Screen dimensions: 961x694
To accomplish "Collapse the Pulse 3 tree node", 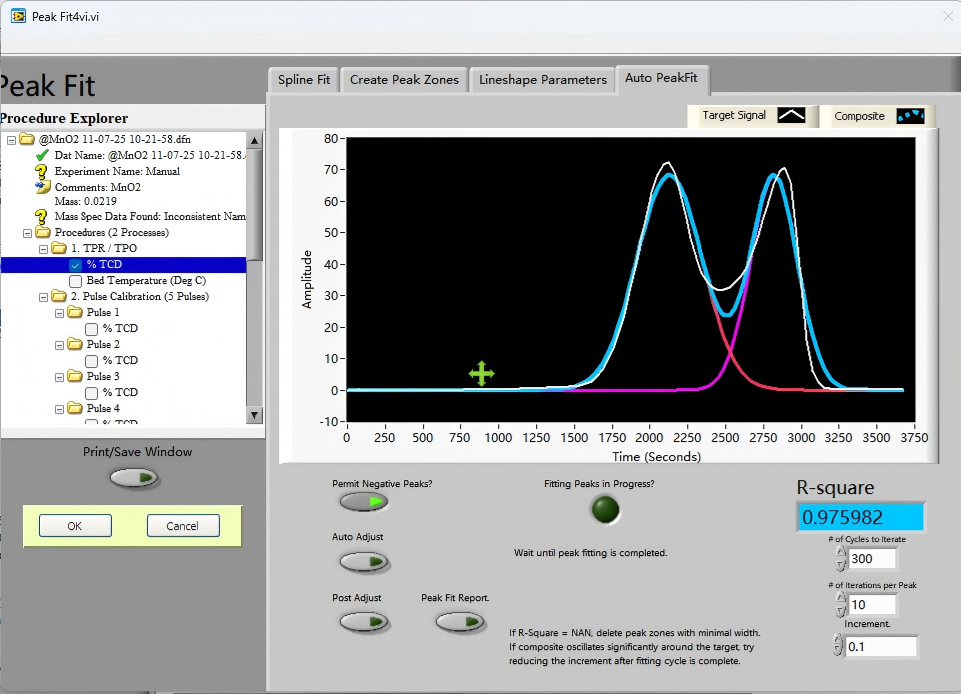I will click(x=59, y=377).
